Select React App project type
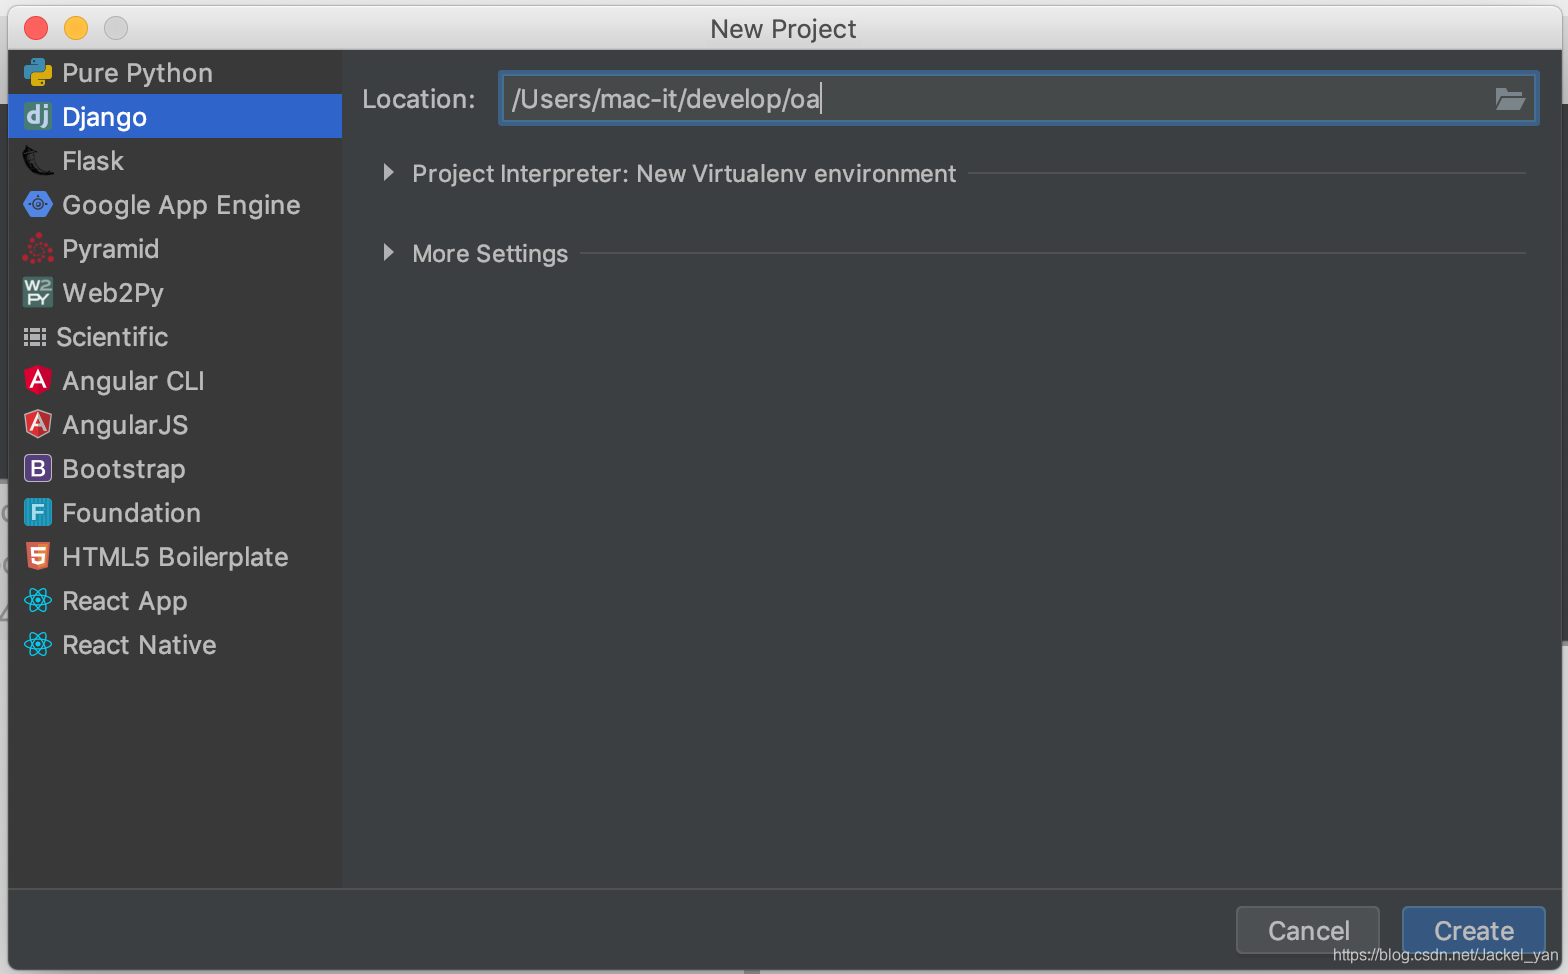Viewport: 1568px width, 974px height. tap(125, 601)
